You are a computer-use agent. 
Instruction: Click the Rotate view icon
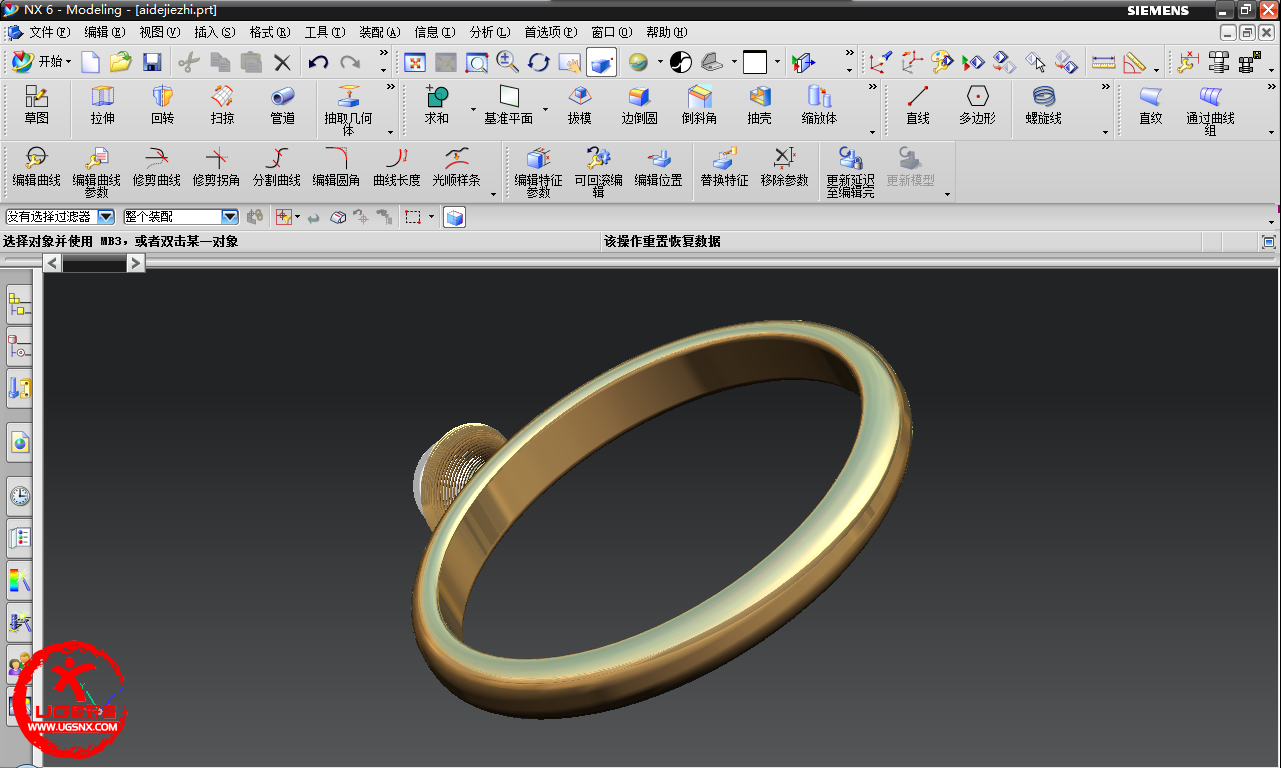(539, 63)
